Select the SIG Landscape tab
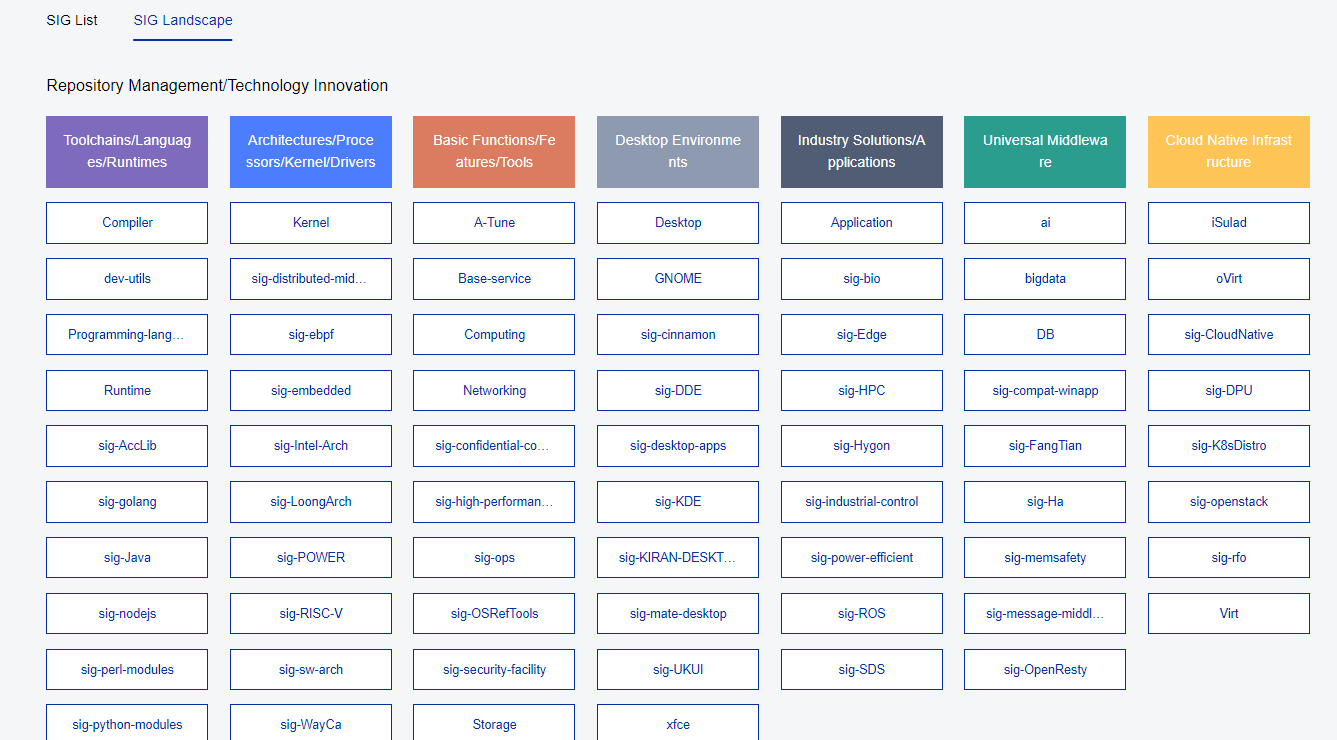 183,20
